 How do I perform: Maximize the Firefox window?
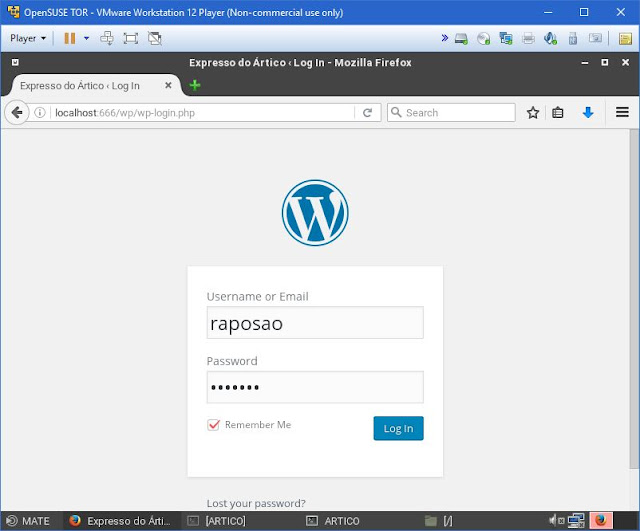[x=605, y=62]
